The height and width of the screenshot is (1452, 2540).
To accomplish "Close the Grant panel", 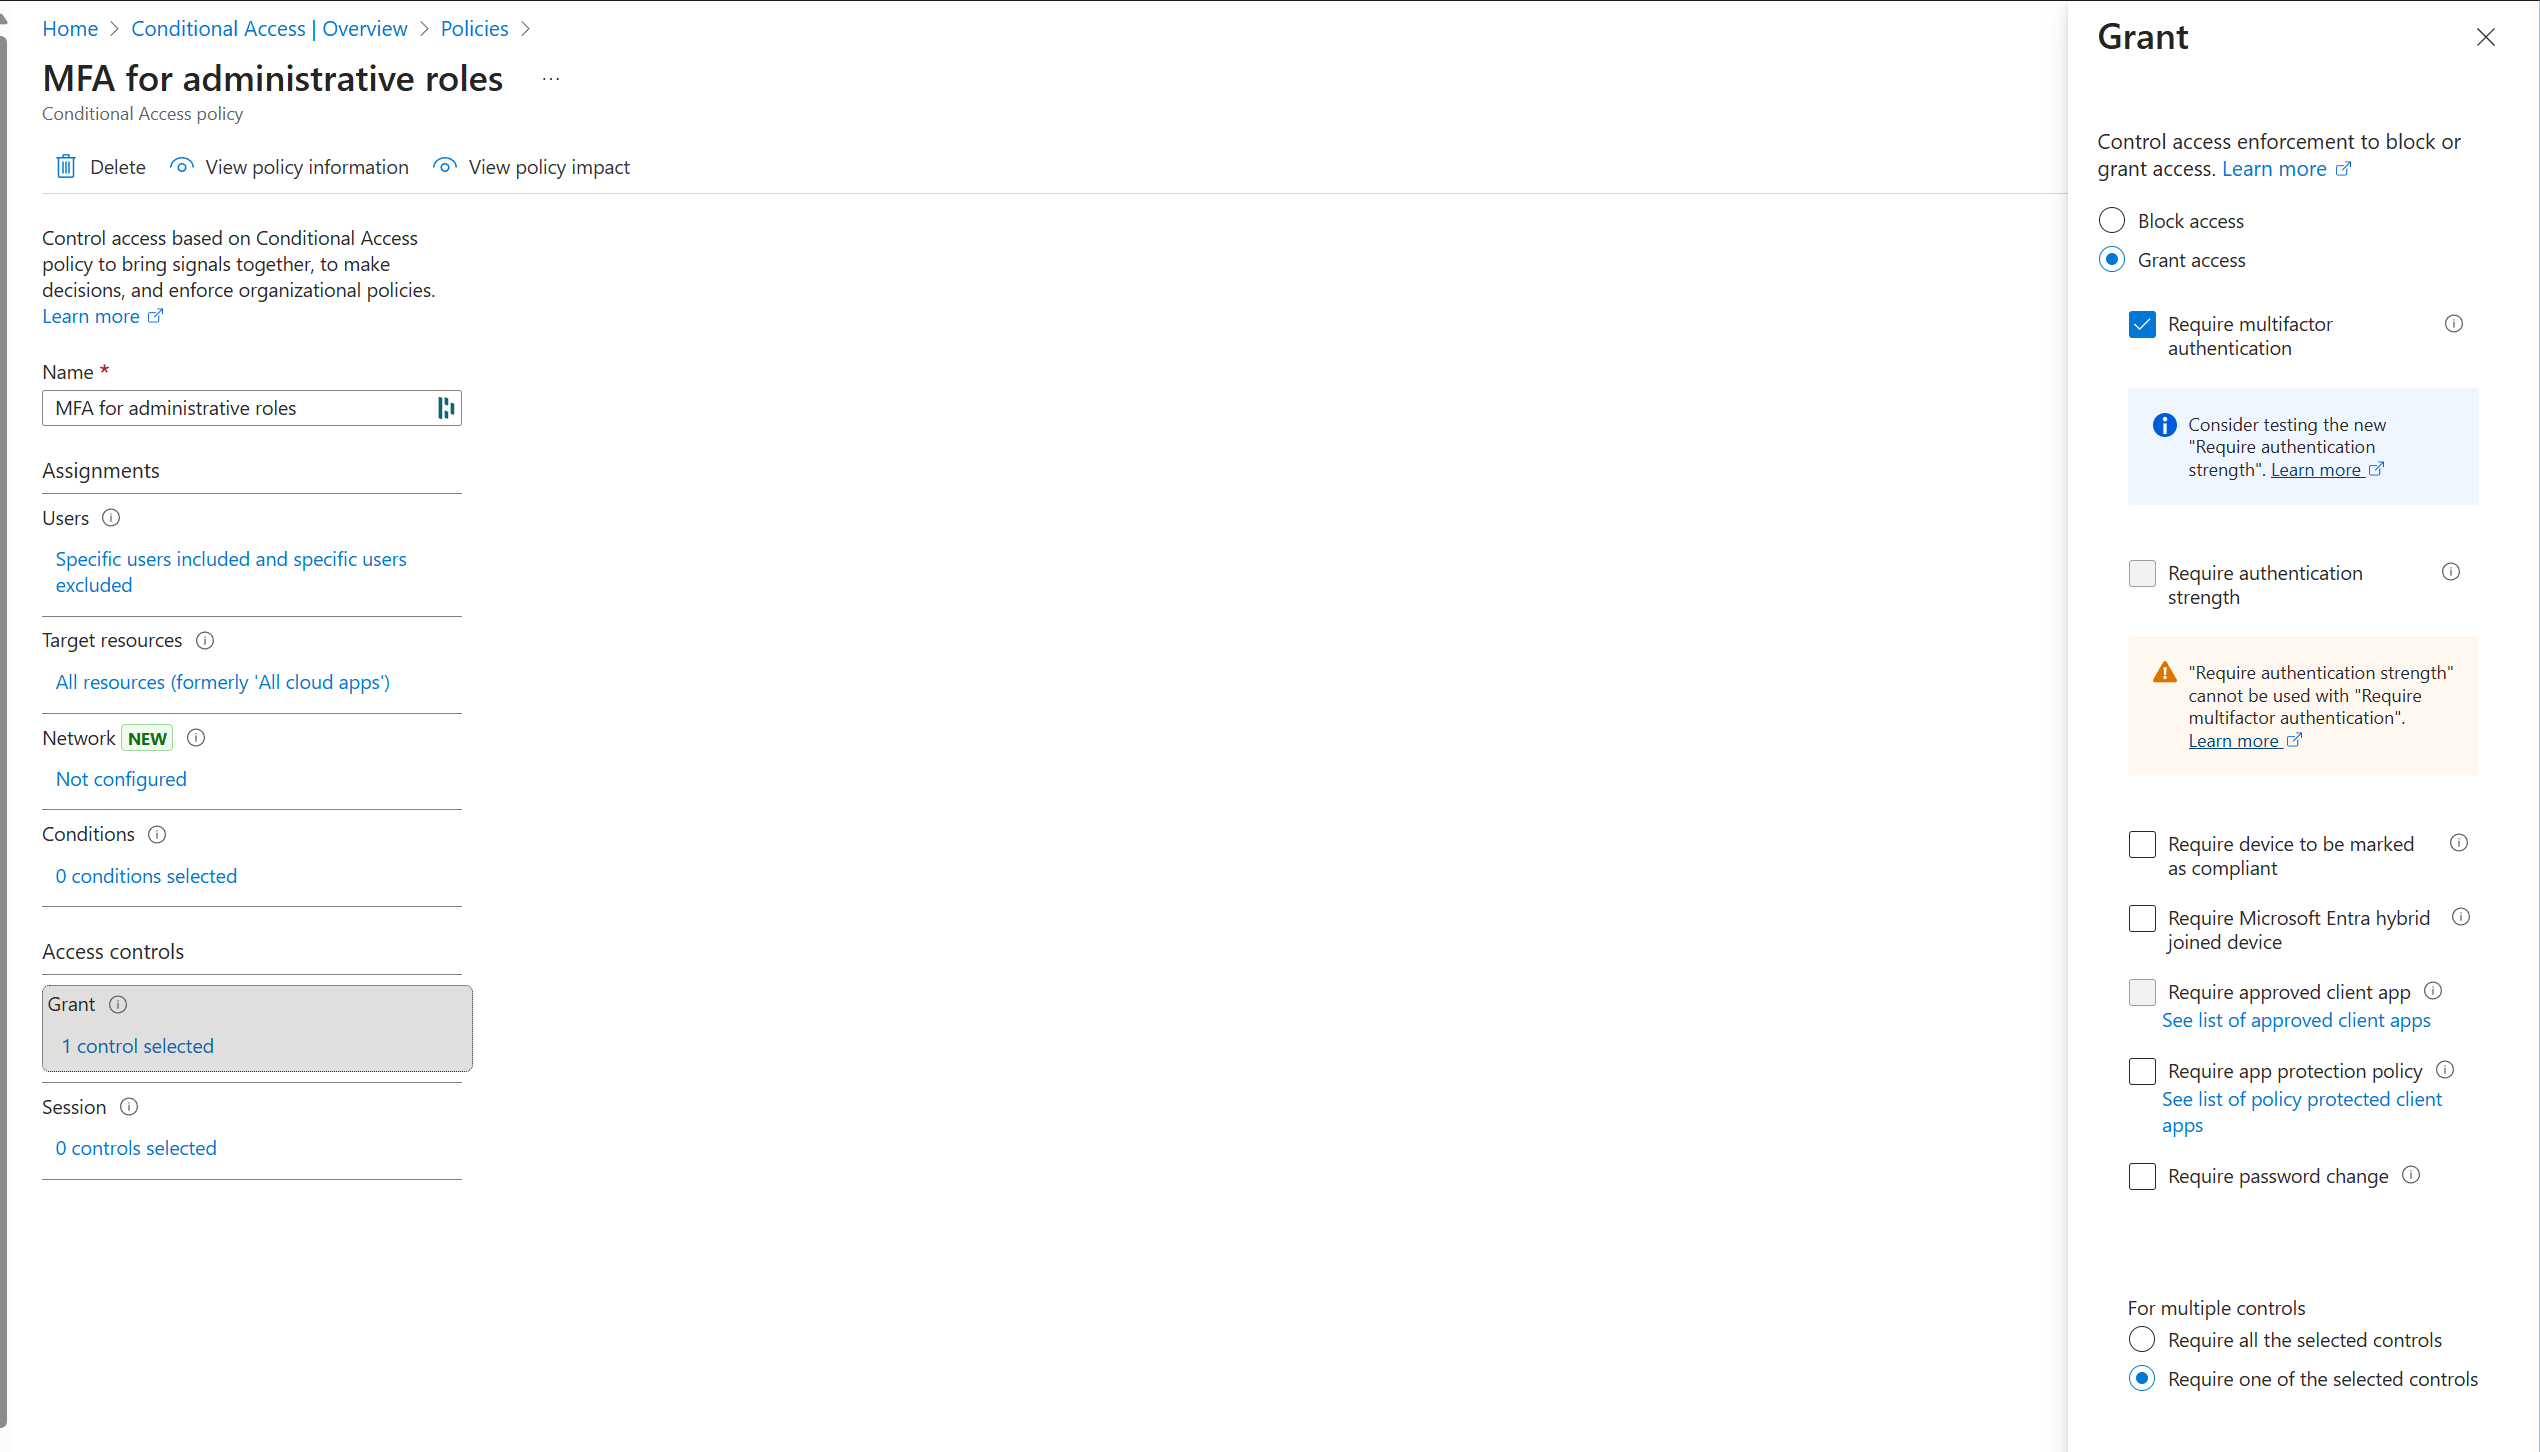I will pos(2486,38).
